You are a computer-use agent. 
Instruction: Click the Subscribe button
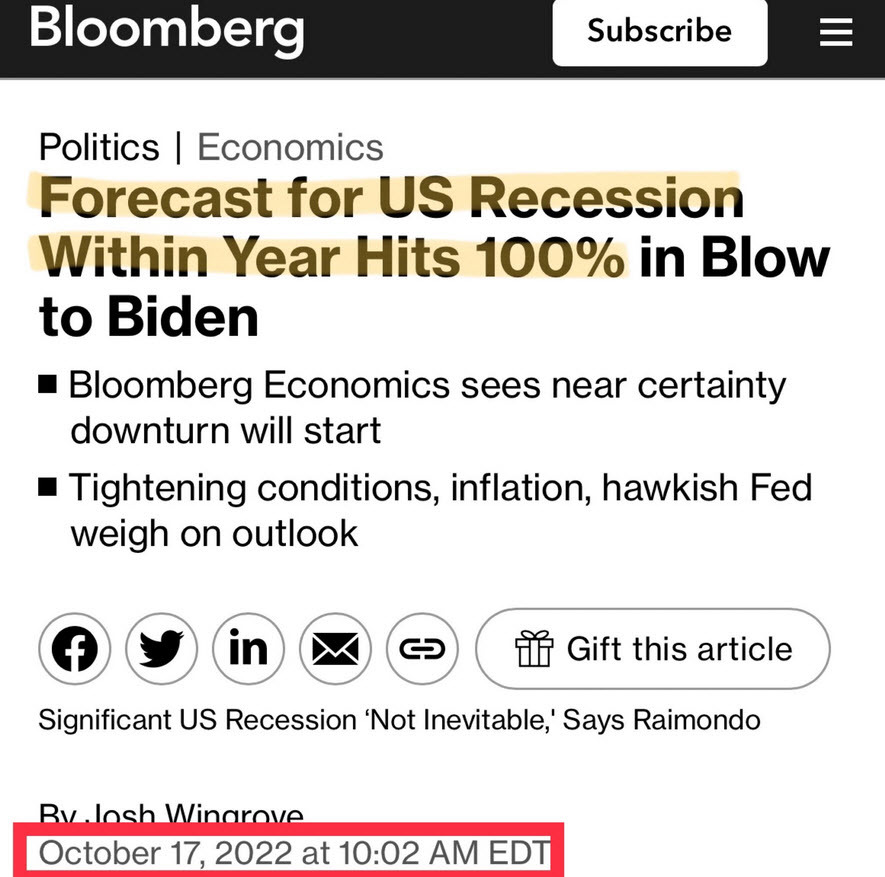659,31
